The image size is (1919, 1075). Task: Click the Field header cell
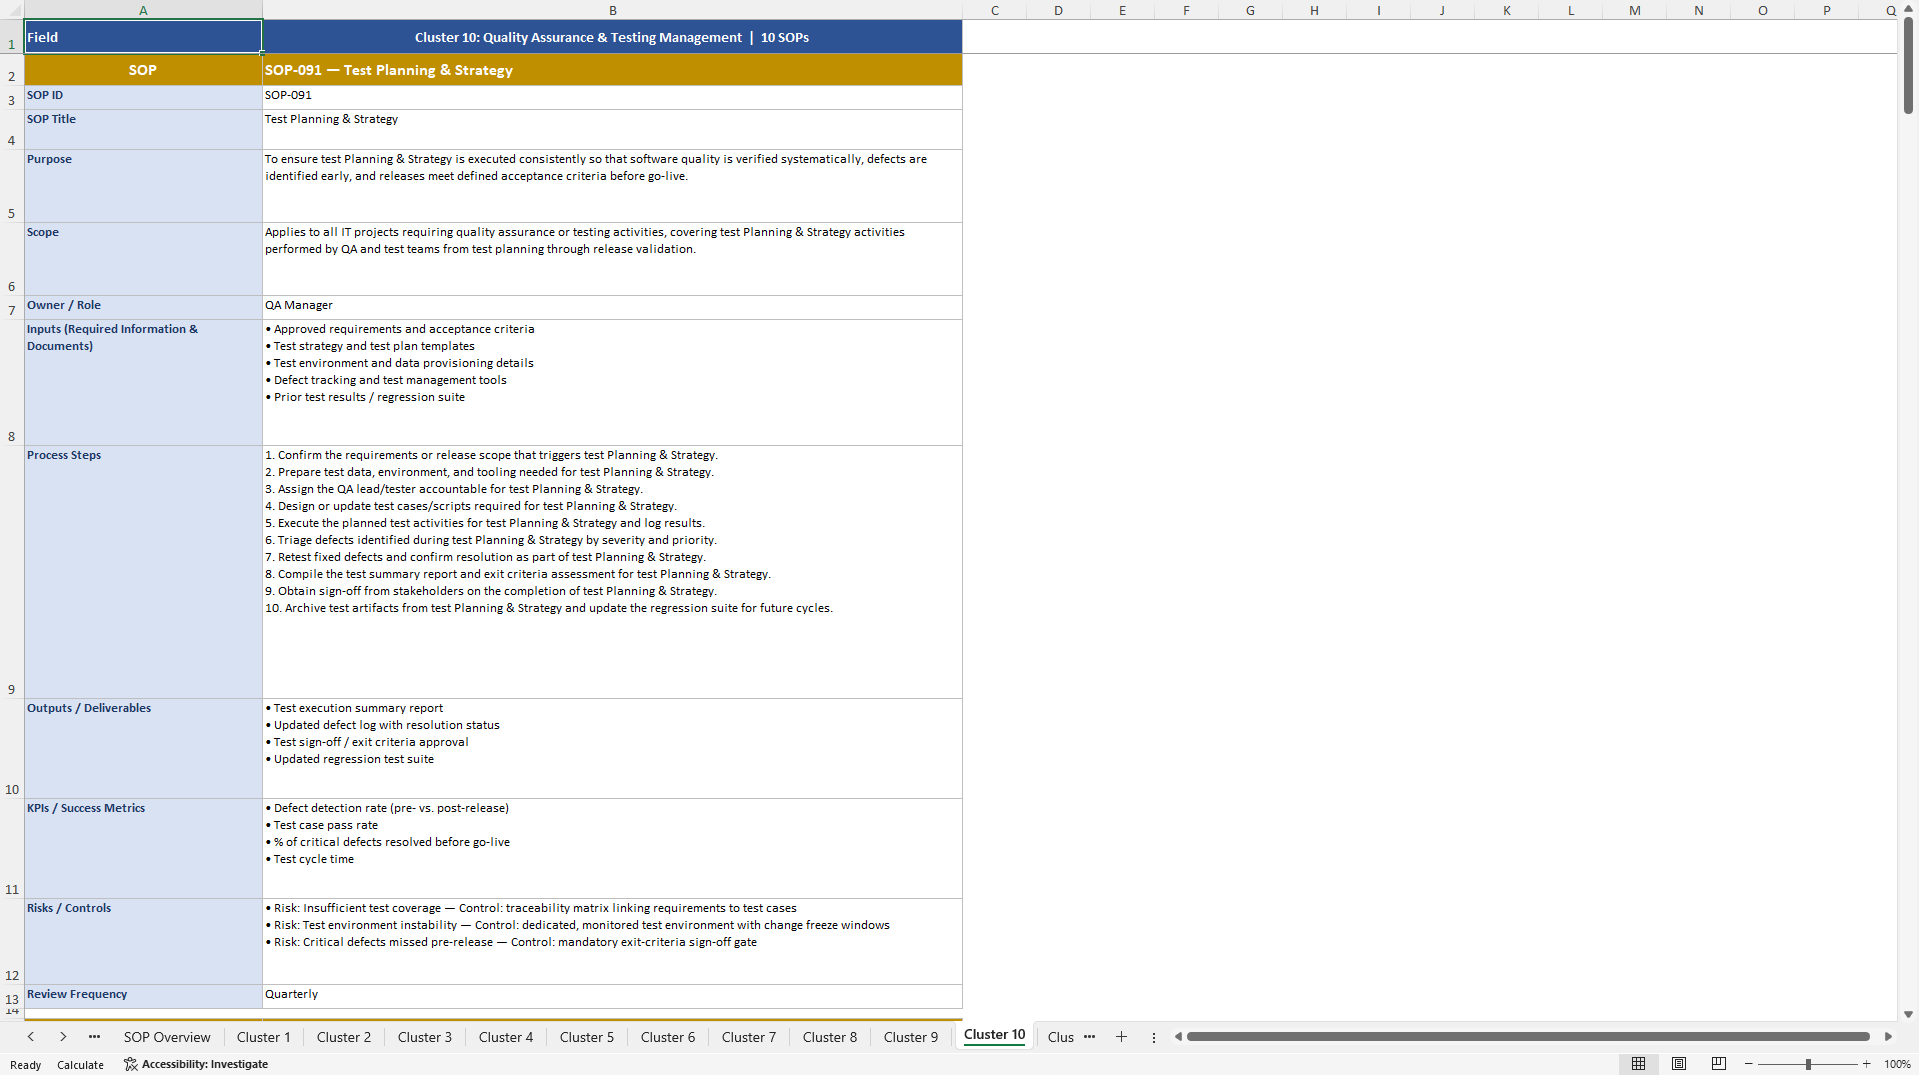[x=143, y=37]
